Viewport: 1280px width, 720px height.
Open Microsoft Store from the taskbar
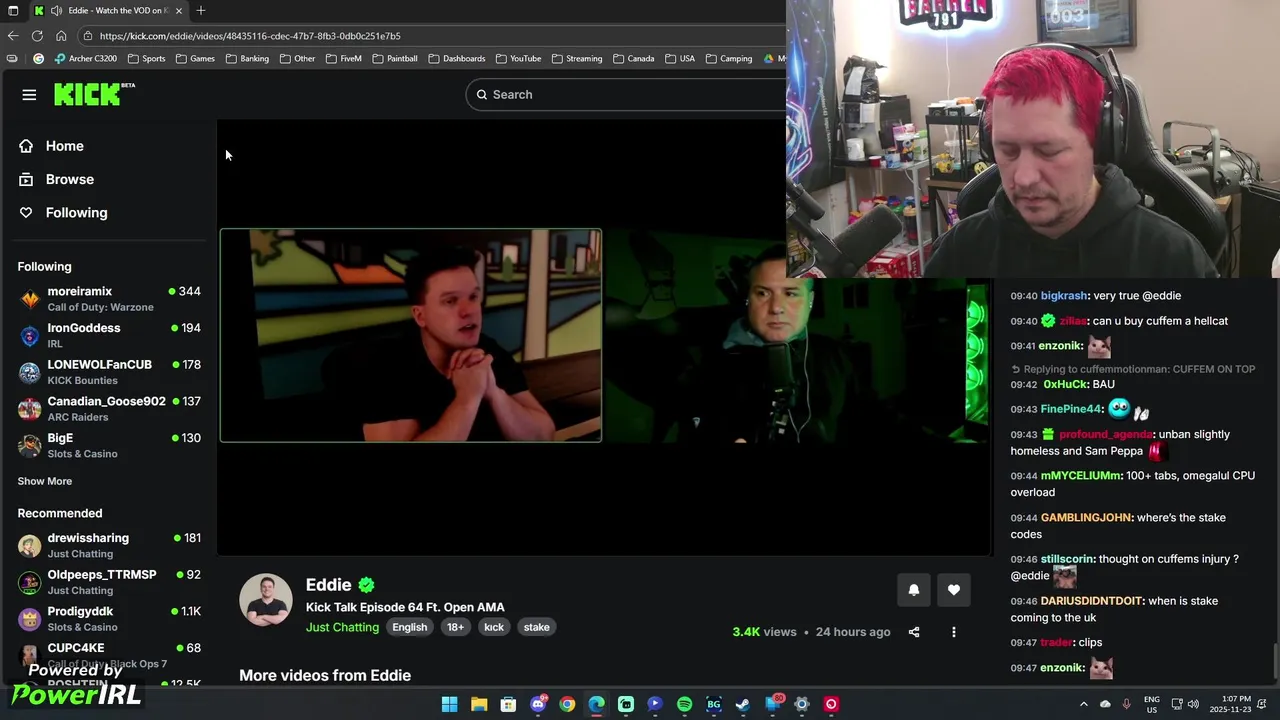point(508,704)
